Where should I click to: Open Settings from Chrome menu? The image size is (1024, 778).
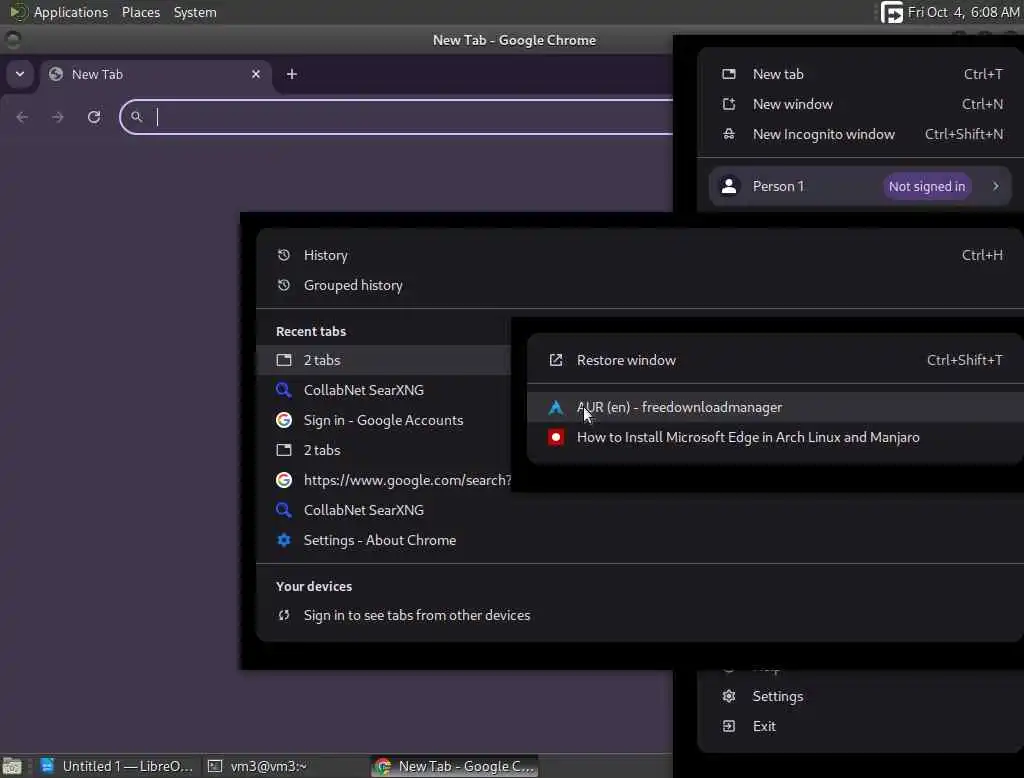pyautogui.click(x=862, y=696)
